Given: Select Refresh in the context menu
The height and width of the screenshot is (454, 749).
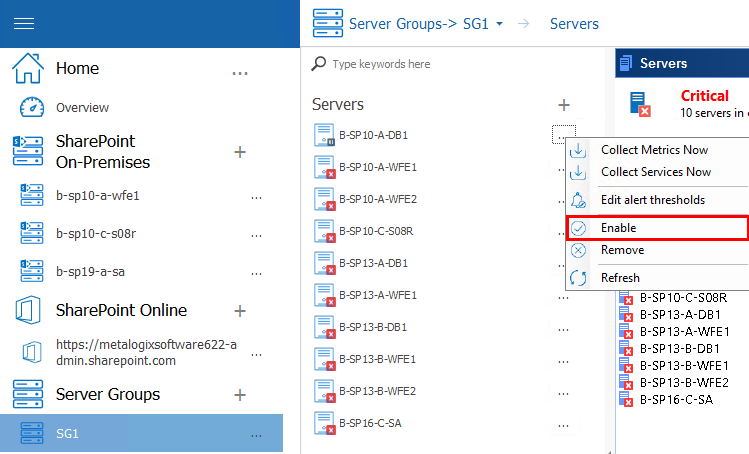Looking at the screenshot, I should [x=620, y=278].
